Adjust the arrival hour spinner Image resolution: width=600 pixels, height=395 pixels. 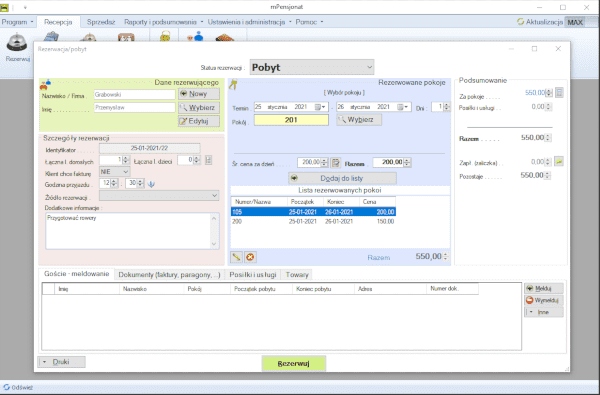(x=114, y=183)
